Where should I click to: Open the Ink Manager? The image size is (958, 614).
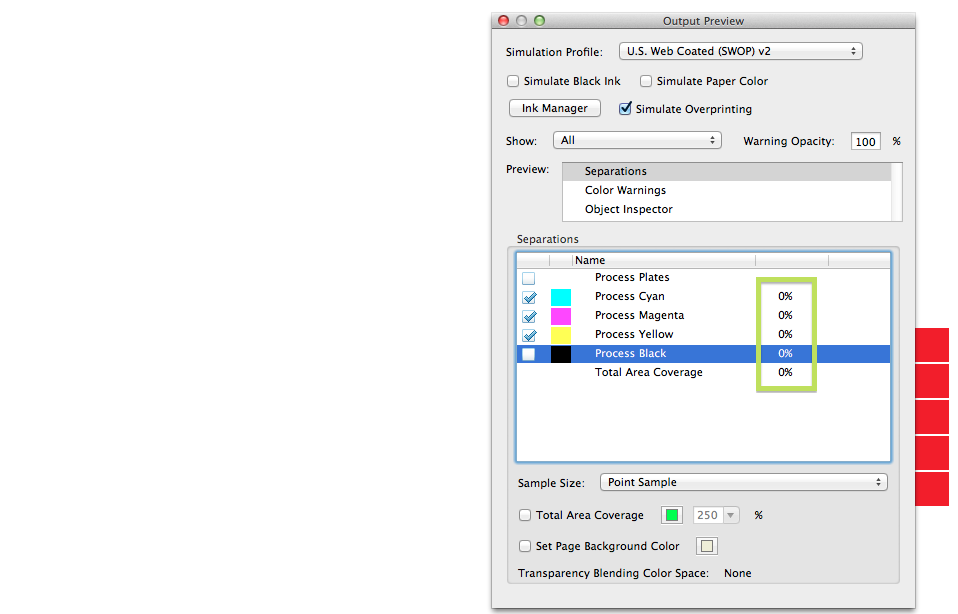[x=554, y=108]
